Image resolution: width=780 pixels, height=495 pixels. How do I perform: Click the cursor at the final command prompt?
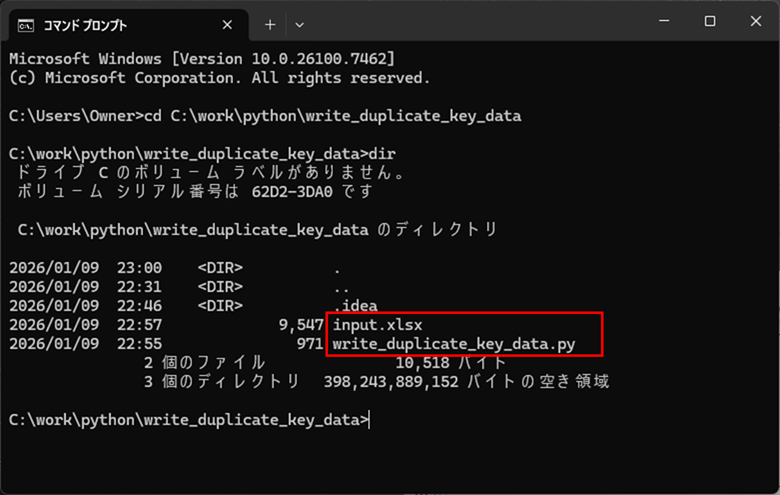[x=370, y=421]
